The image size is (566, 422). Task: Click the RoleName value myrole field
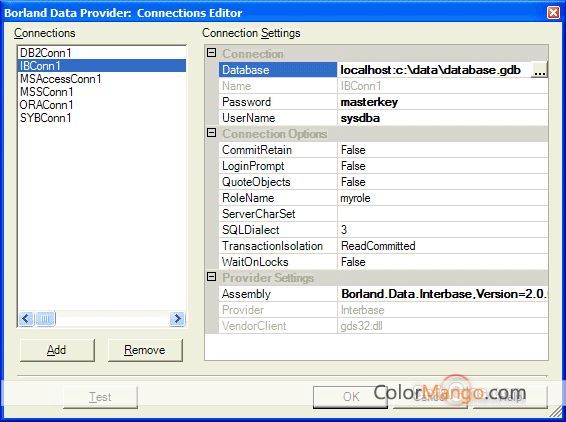[443, 198]
